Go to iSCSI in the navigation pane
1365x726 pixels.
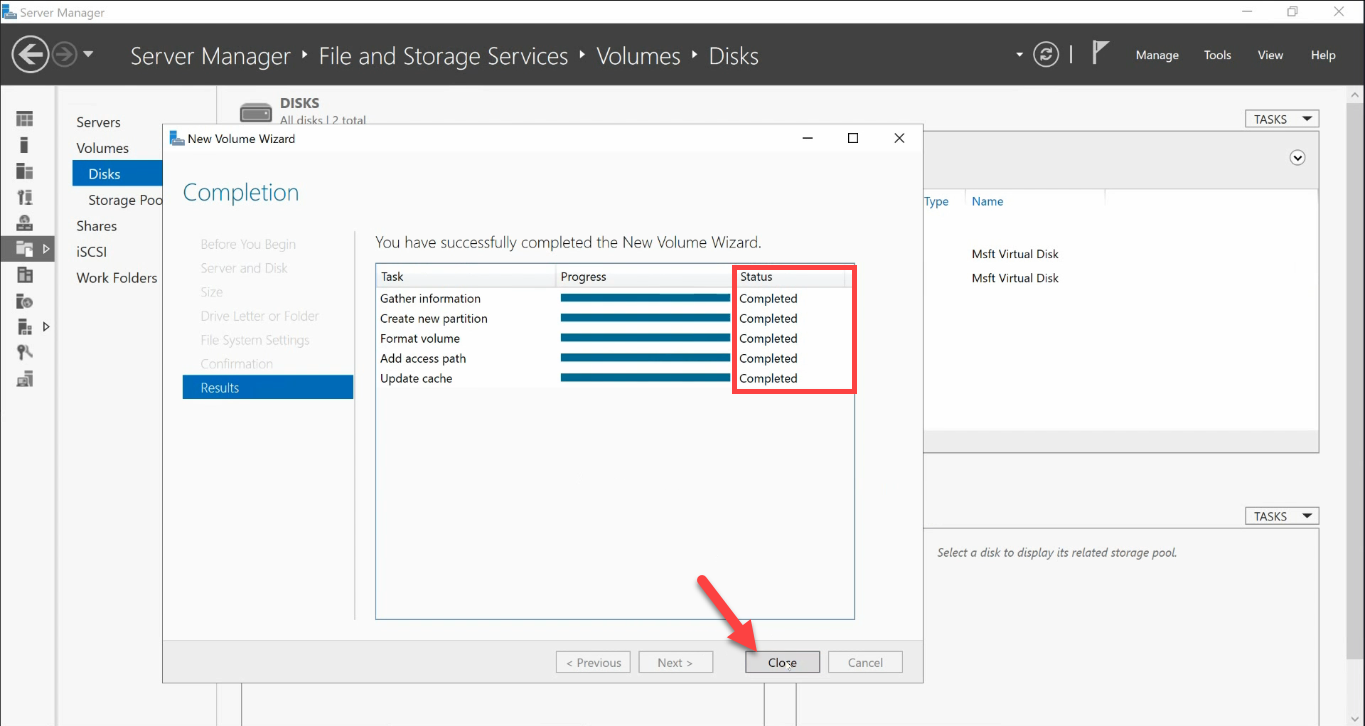(x=91, y=252)
